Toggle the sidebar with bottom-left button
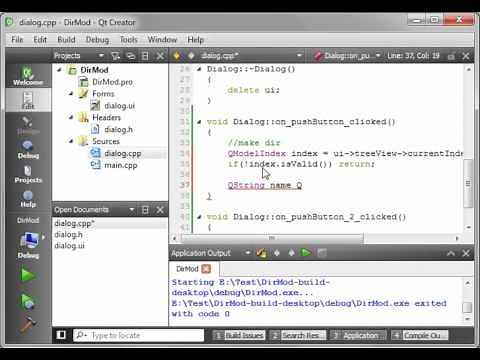The image size is (480, 360). [61, 335]
